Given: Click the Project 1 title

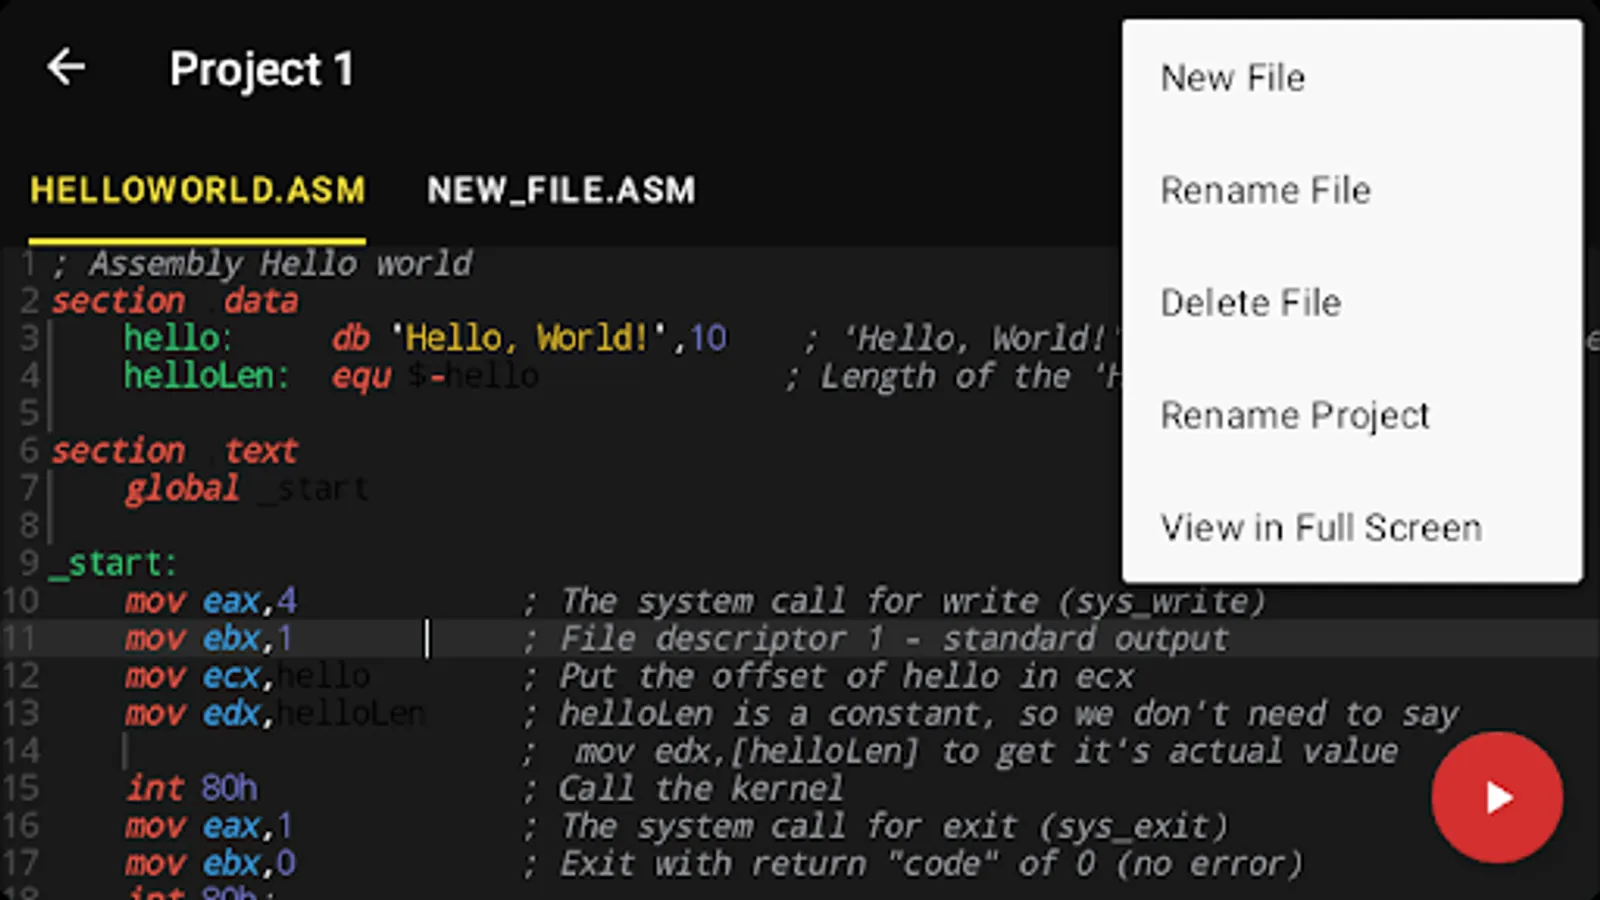Looking at the screenshot, I should click(261, 69).
